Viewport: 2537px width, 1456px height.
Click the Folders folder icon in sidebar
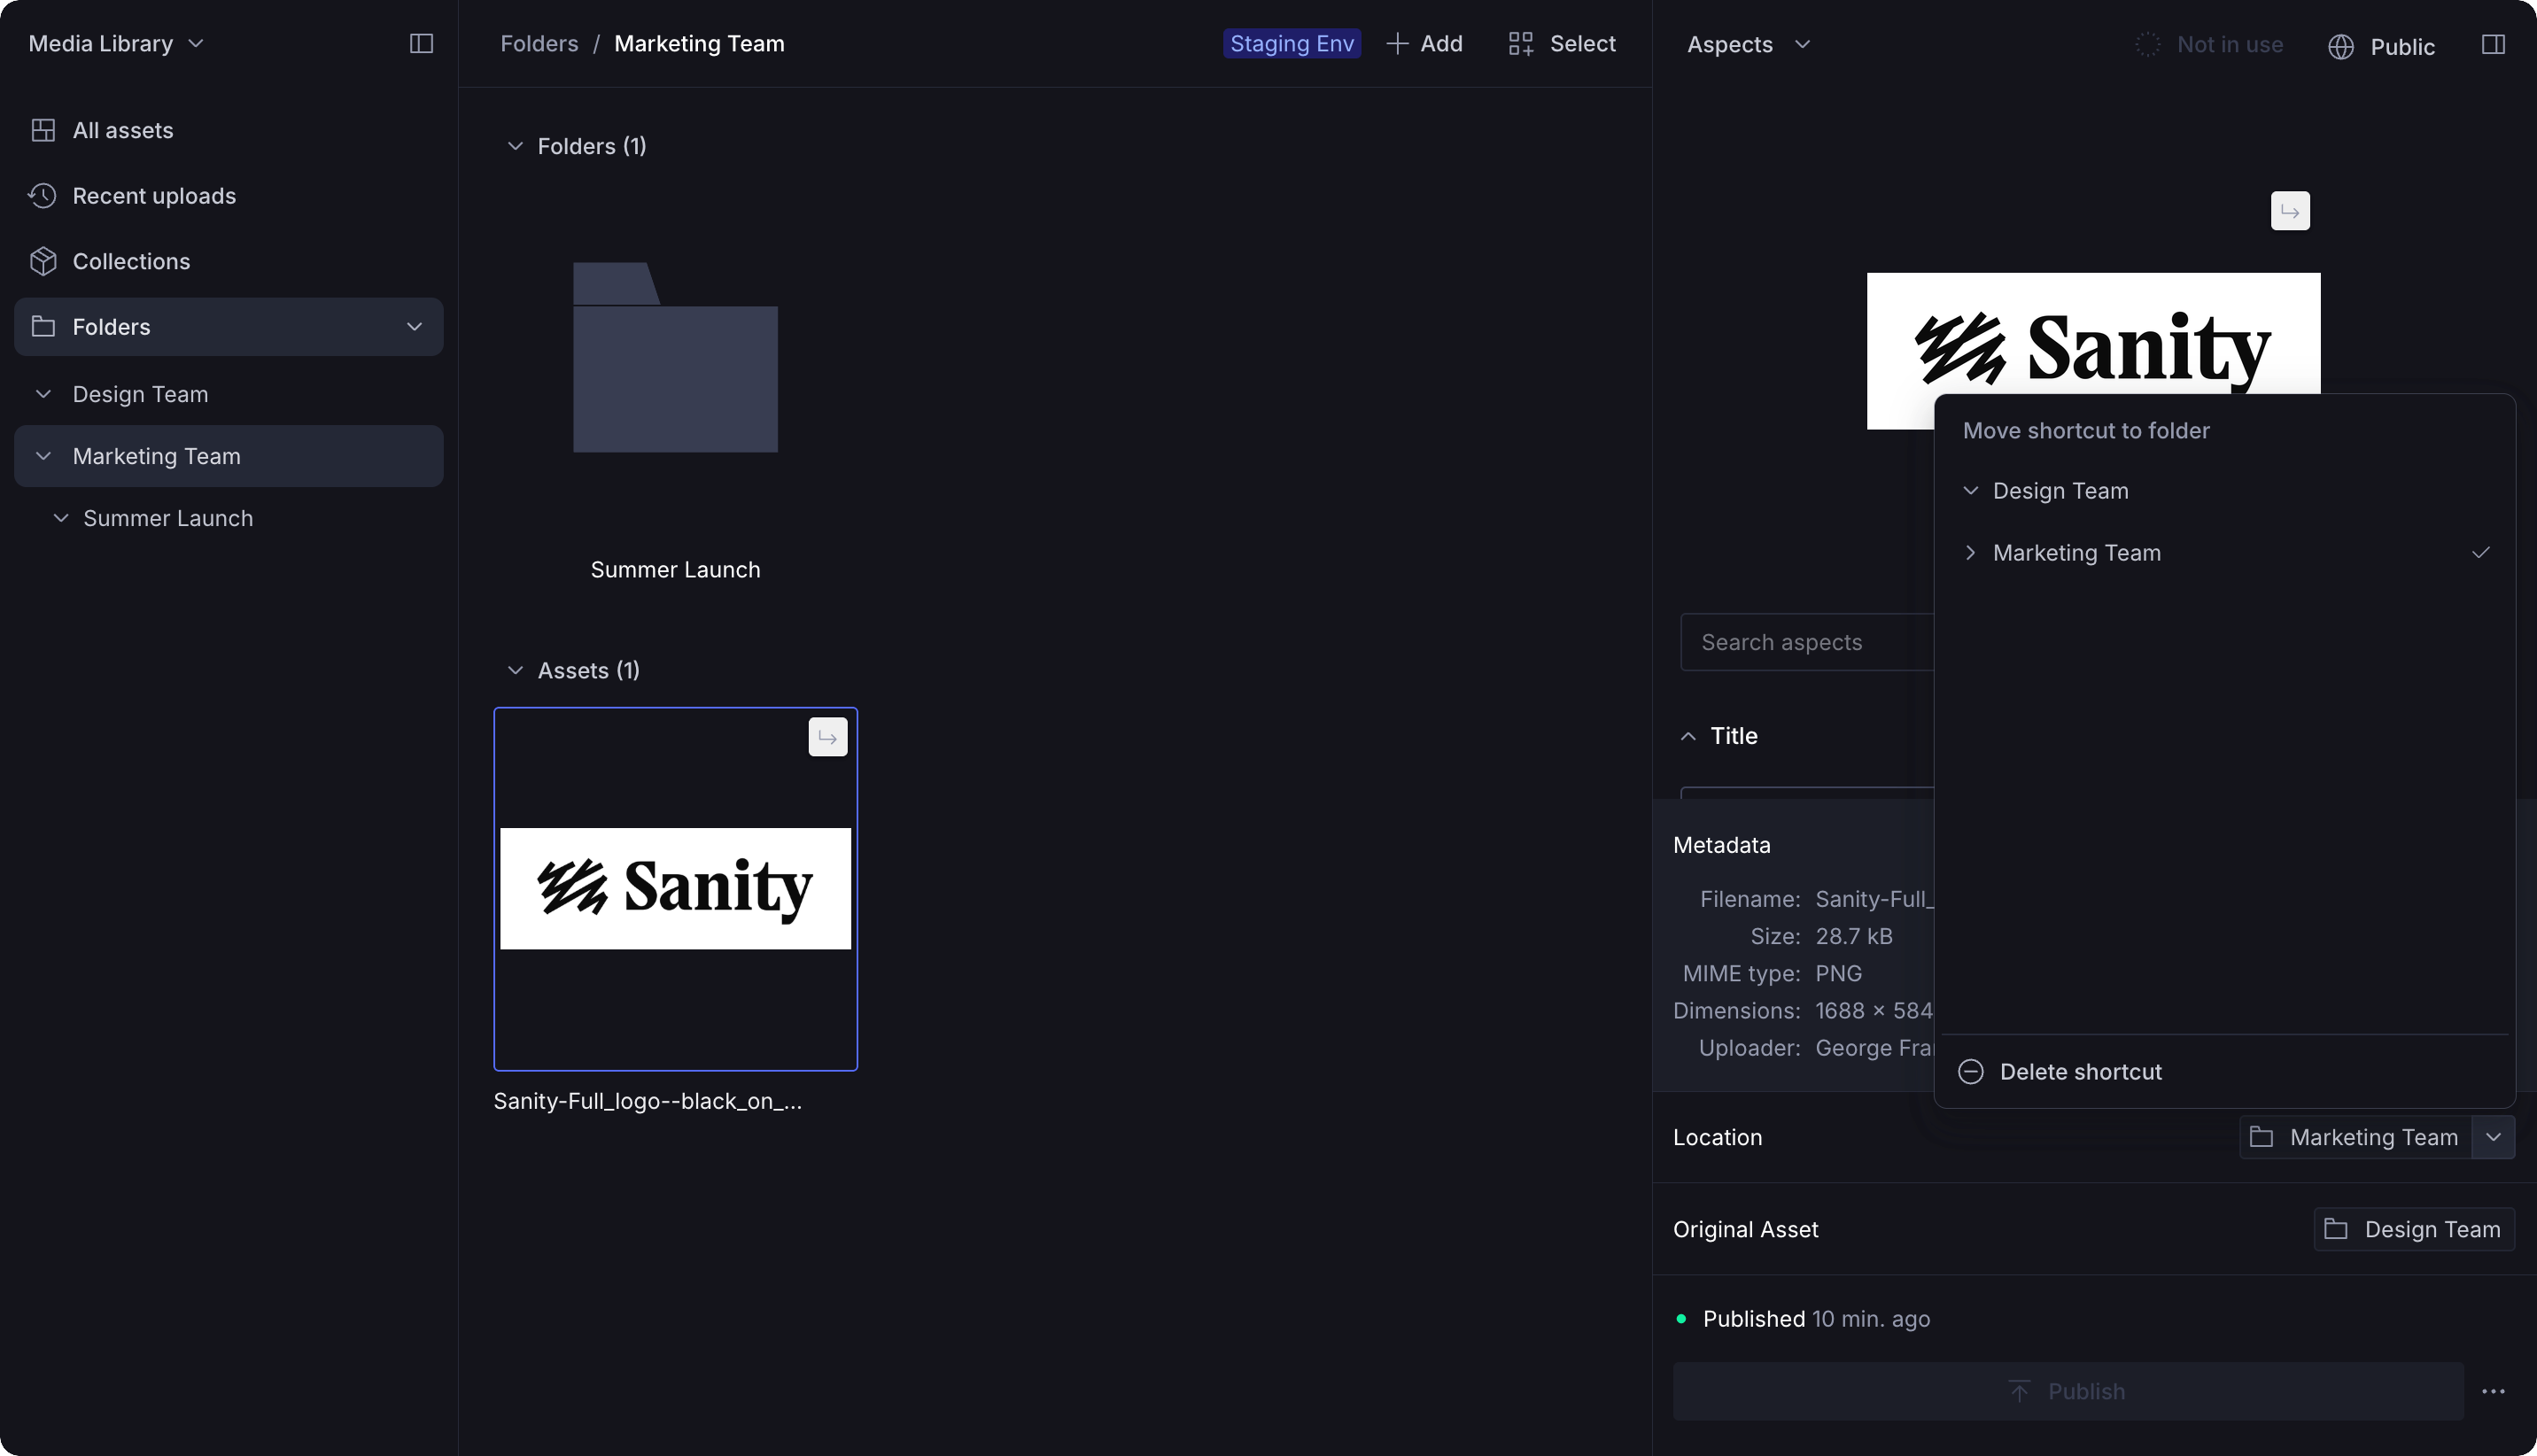pos(43,327)
